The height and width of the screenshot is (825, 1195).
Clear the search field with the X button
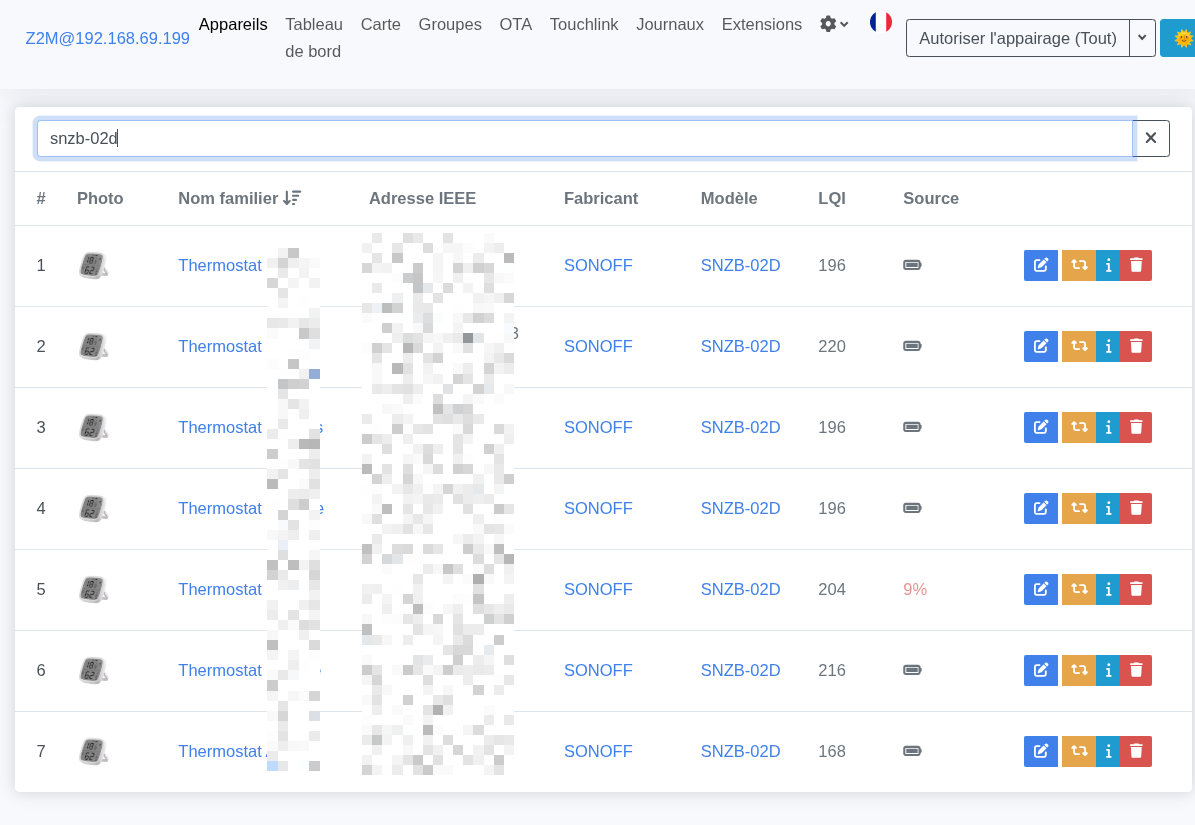pyautogui.click(x=1151, y=138)
